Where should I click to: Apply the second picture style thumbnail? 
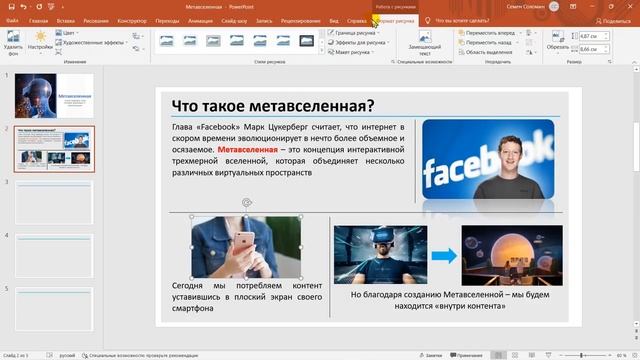pos(190,40)
